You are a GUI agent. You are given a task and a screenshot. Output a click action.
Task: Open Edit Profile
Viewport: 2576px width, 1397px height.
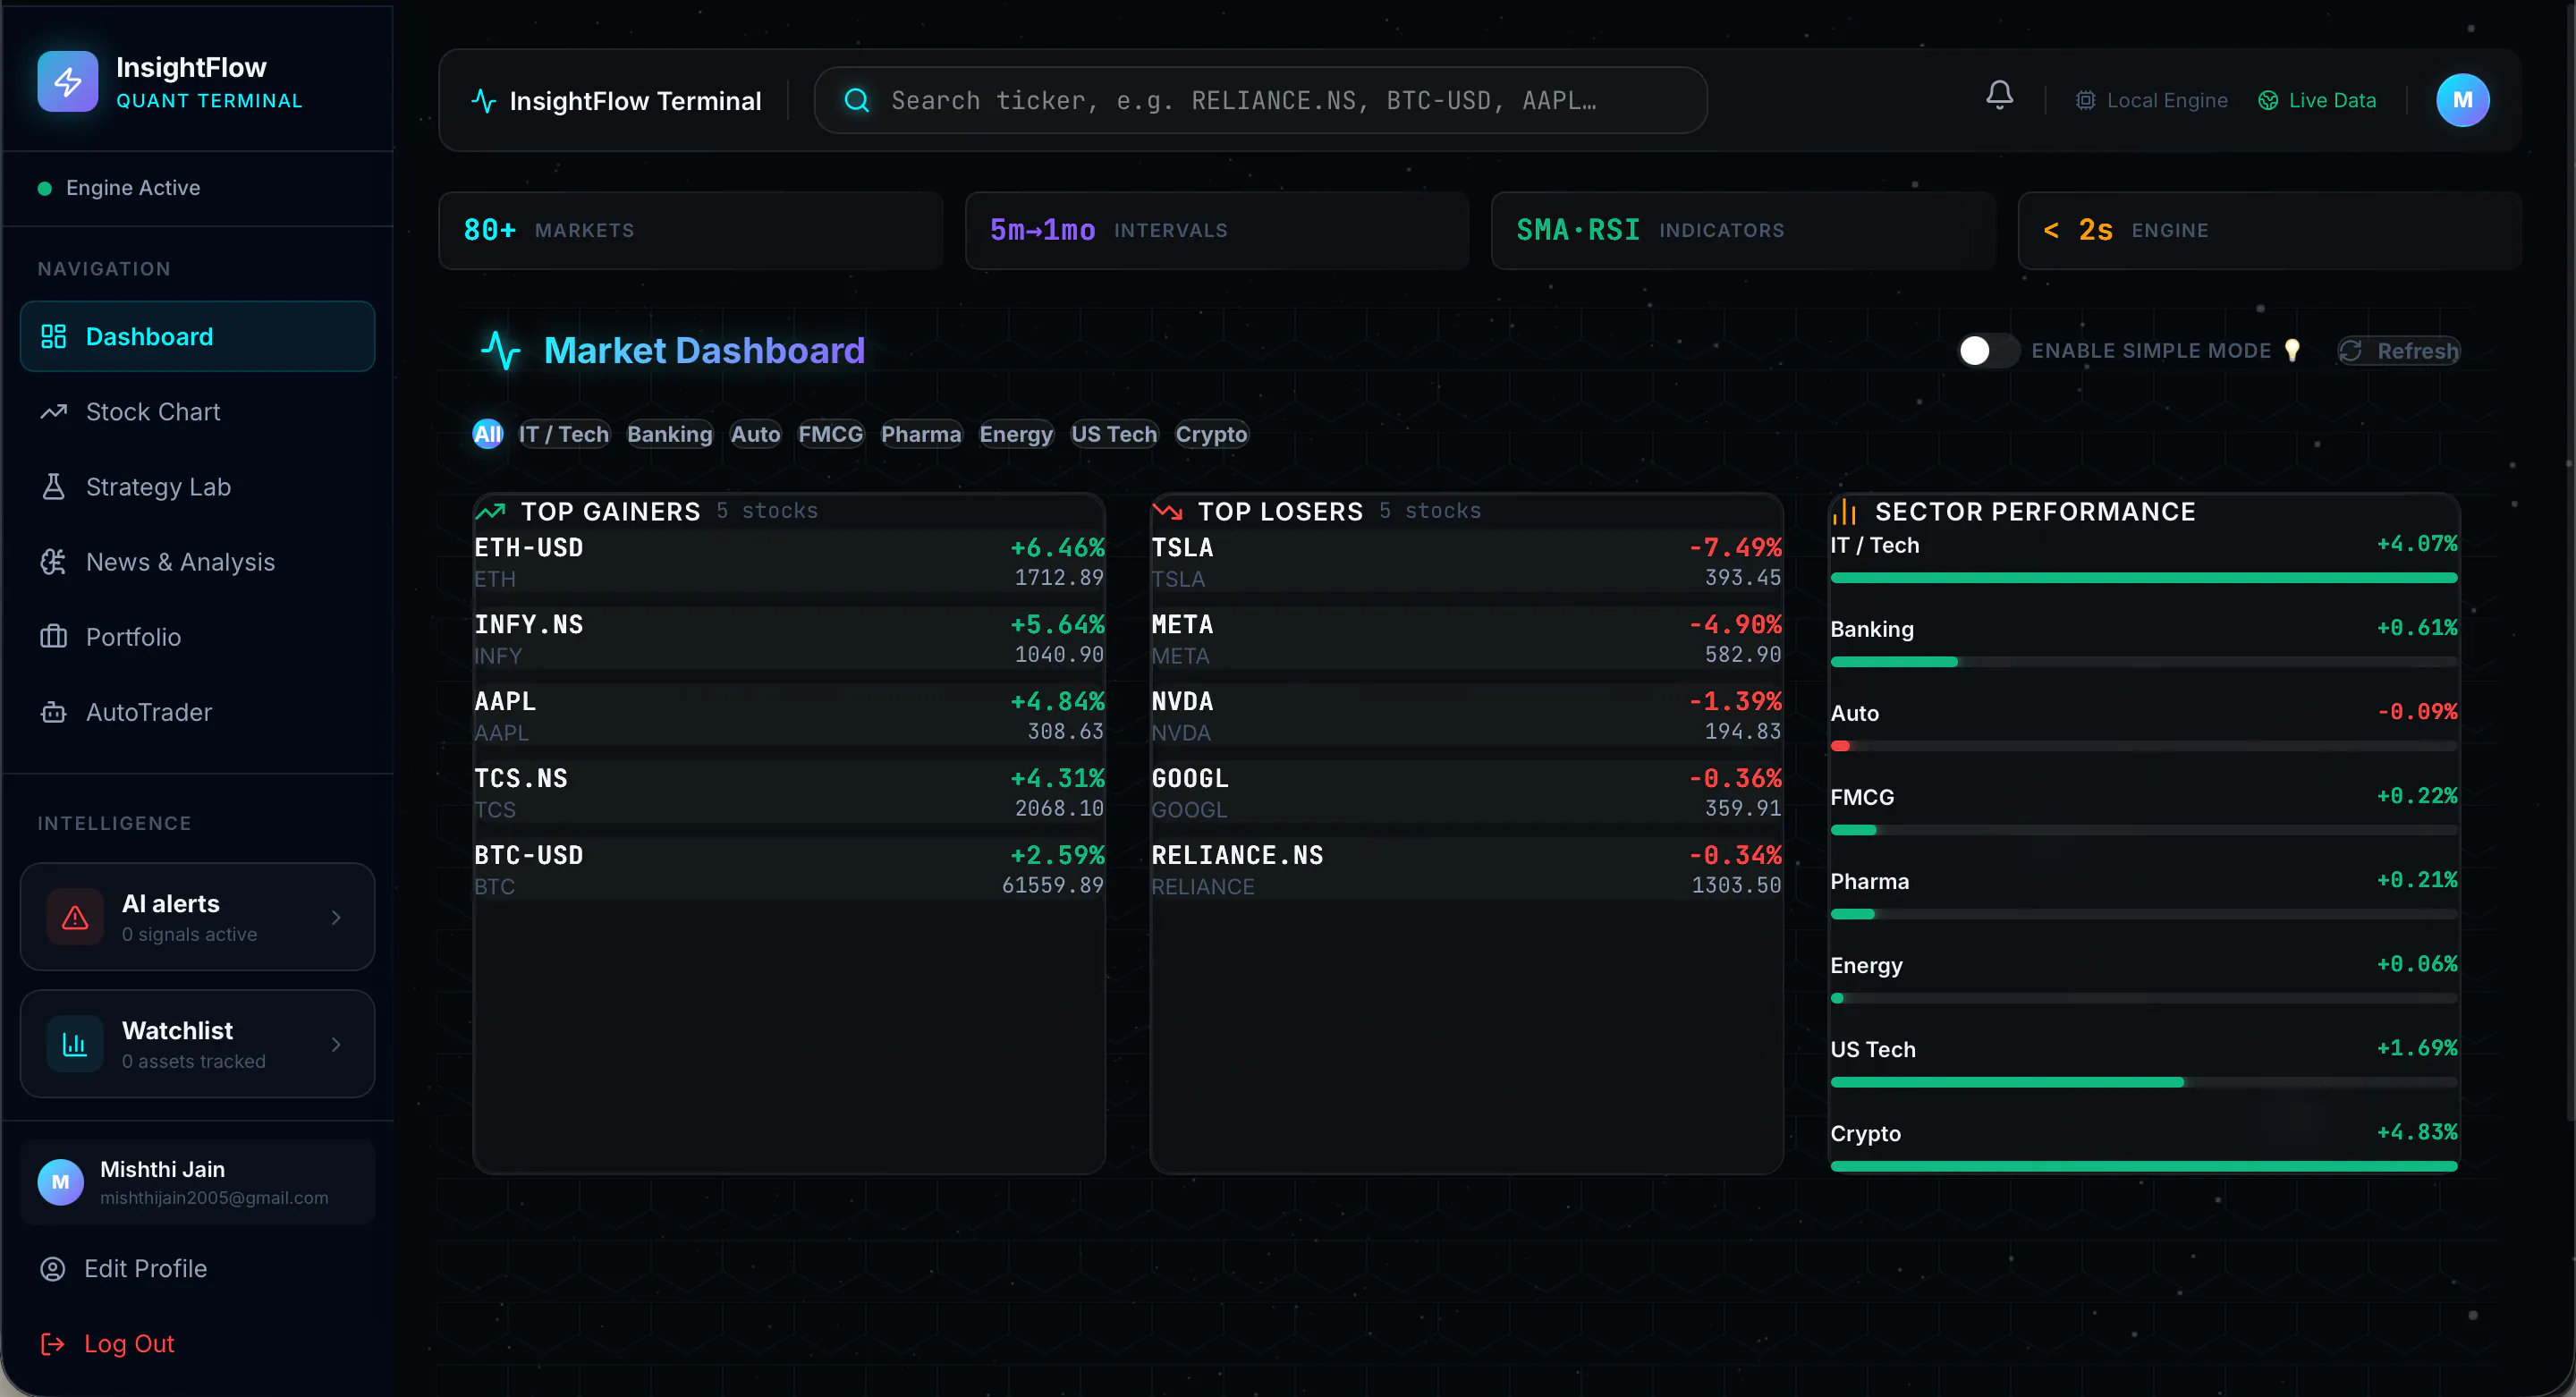145,1268
